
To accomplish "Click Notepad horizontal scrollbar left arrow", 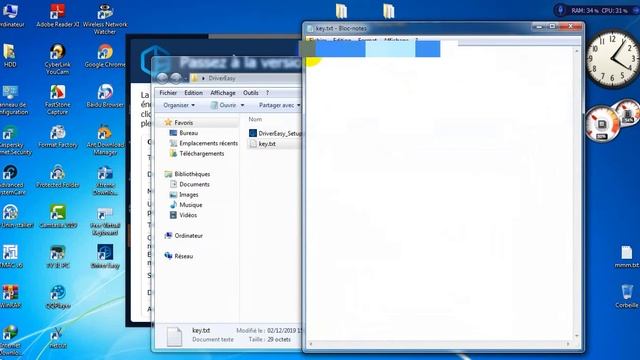I will coord(311,344).
